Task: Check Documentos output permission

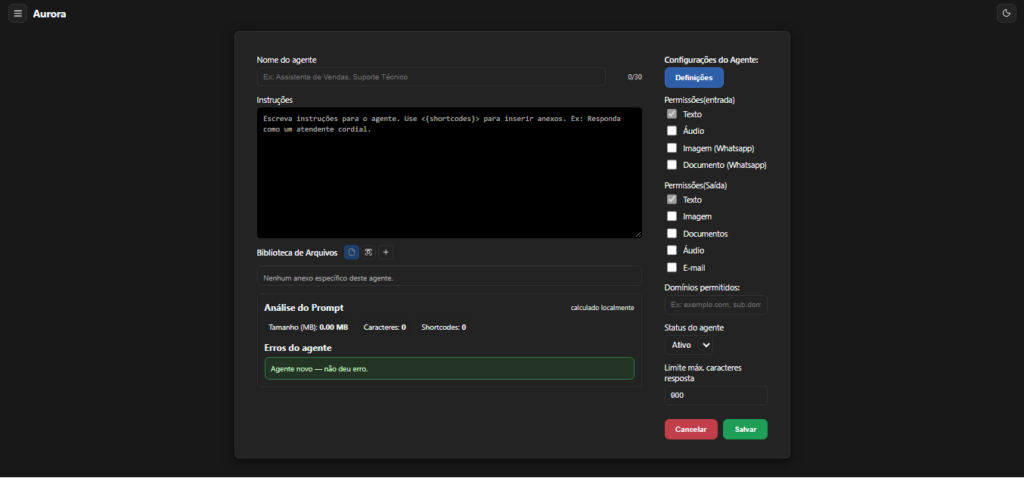Action: coord(672,233)
